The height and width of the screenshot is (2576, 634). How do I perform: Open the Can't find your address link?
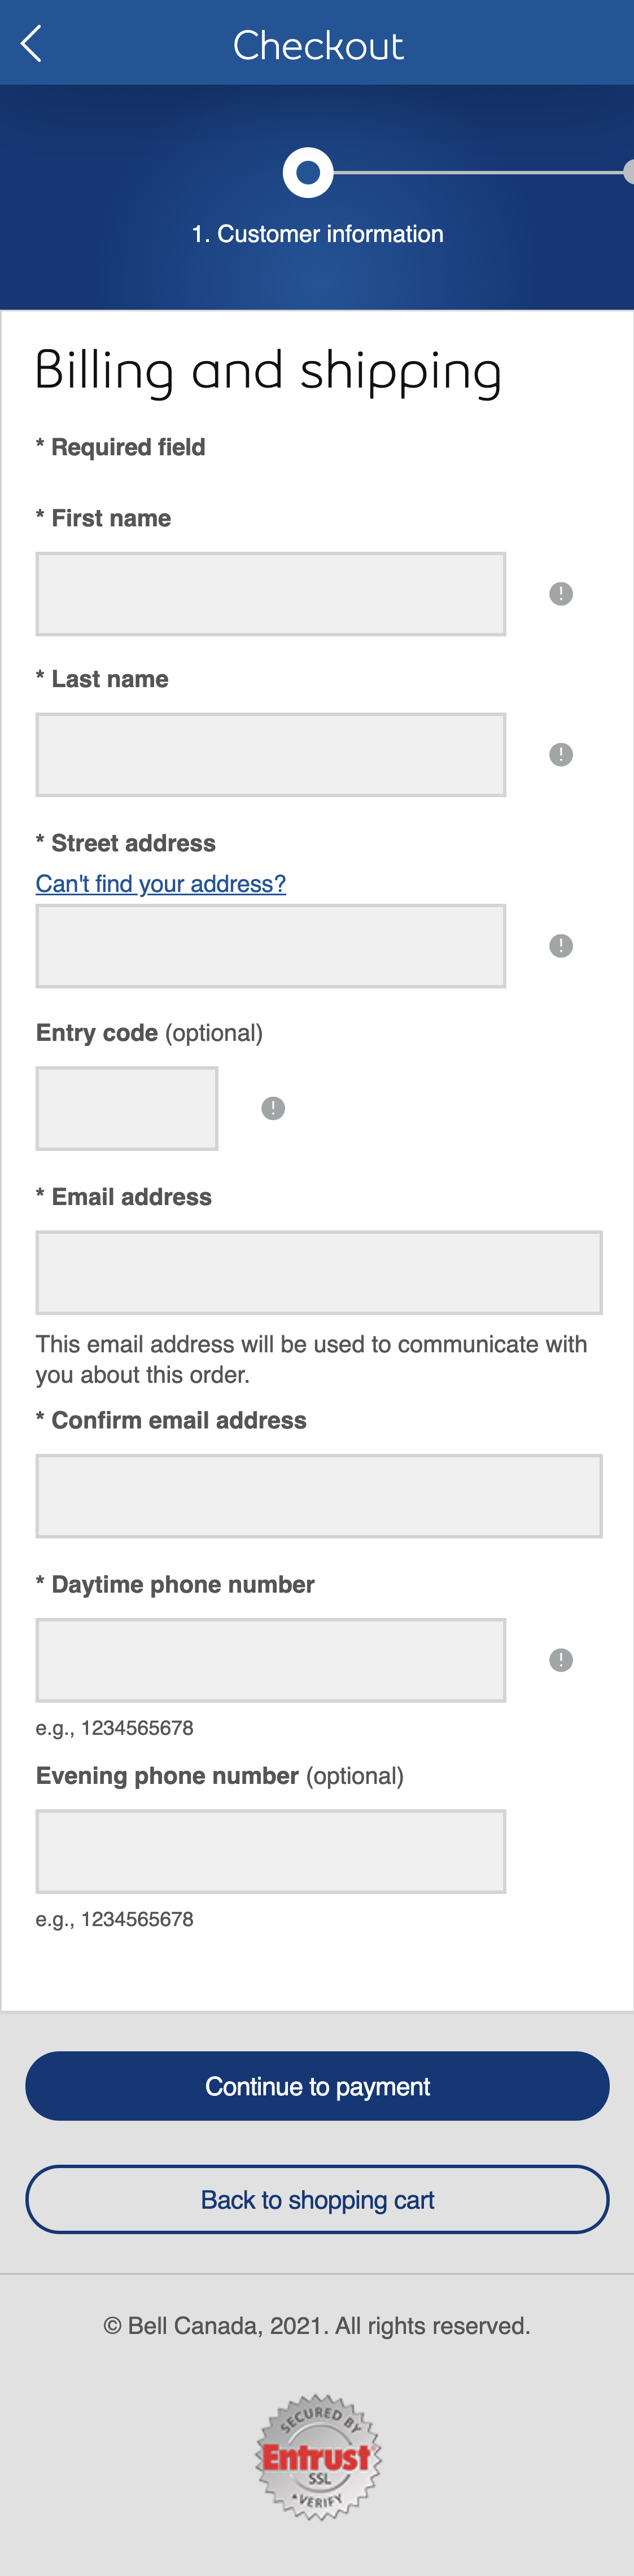pyautogui.click(x=160, y=883)
